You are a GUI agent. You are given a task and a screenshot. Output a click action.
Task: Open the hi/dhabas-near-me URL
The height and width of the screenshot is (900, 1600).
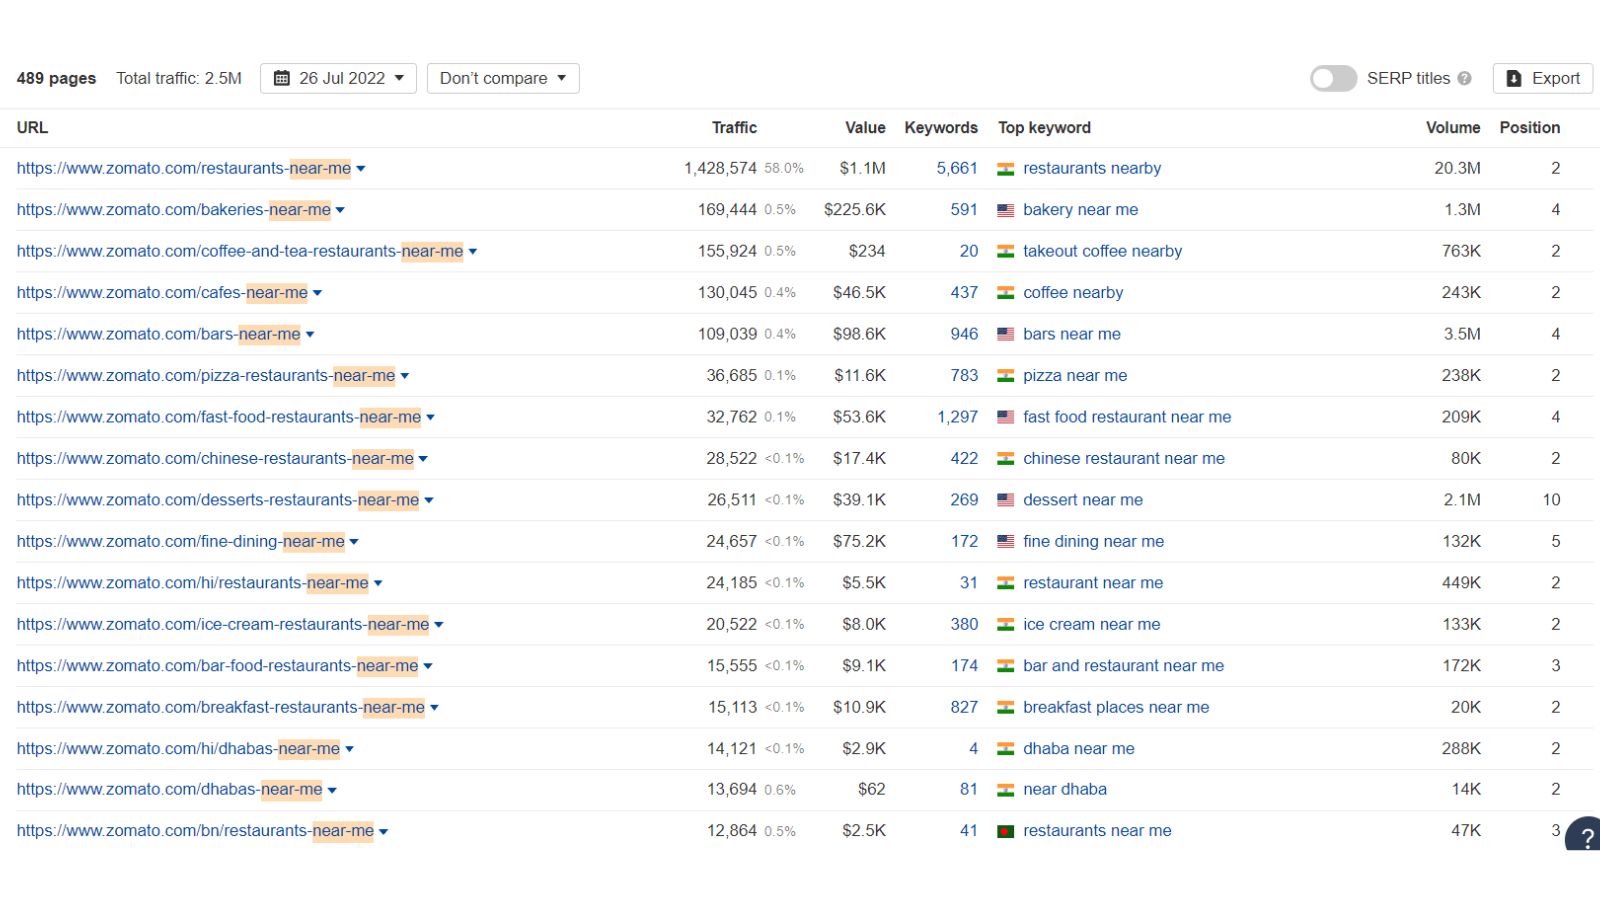click(x=178, y=749)
